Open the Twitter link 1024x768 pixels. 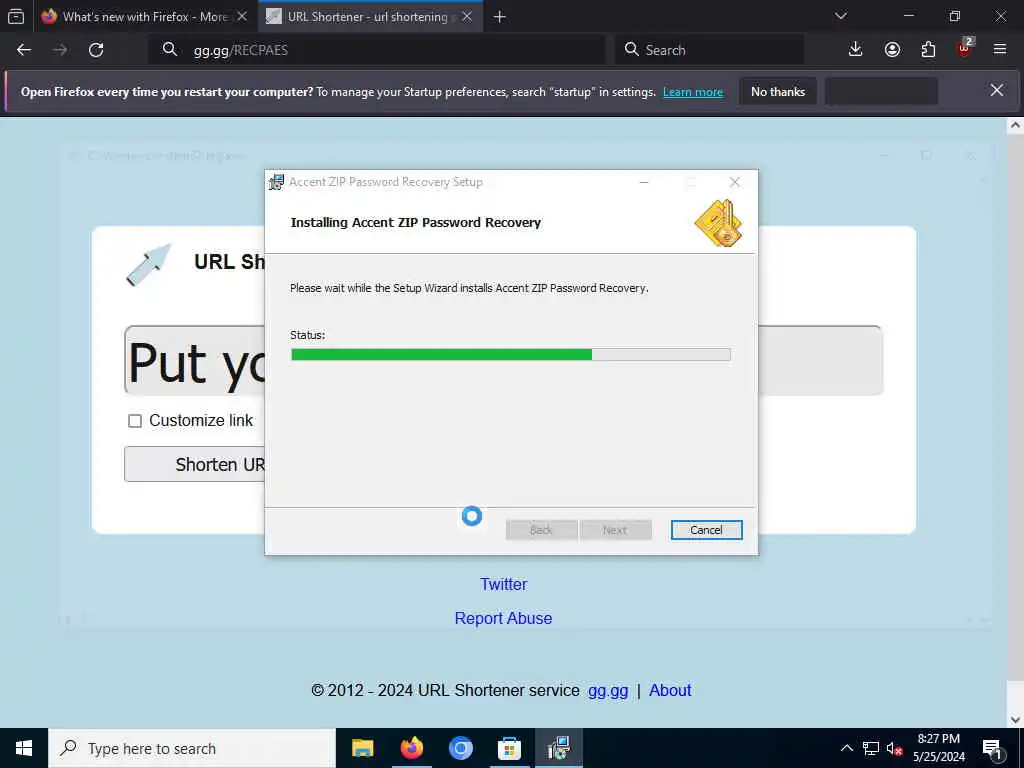tap(504, 584)
